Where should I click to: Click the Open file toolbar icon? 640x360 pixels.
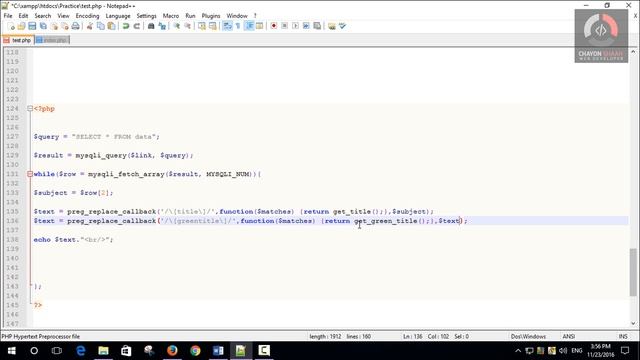(x=21, y=26)
